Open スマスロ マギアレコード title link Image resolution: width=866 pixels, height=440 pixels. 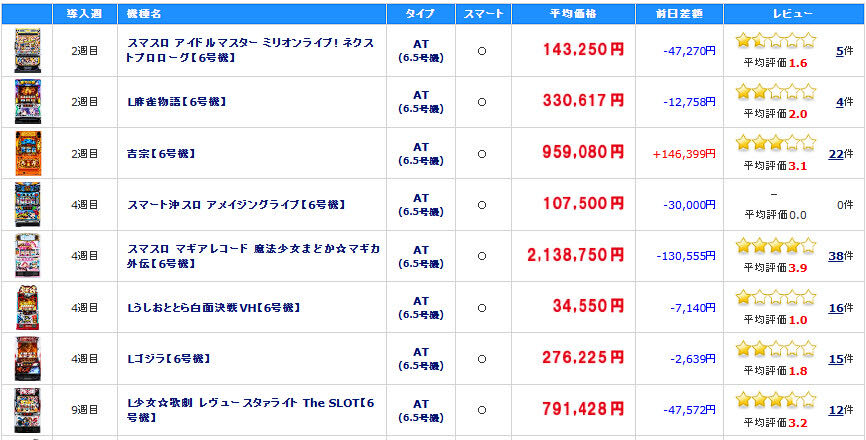tap(253, 256)
